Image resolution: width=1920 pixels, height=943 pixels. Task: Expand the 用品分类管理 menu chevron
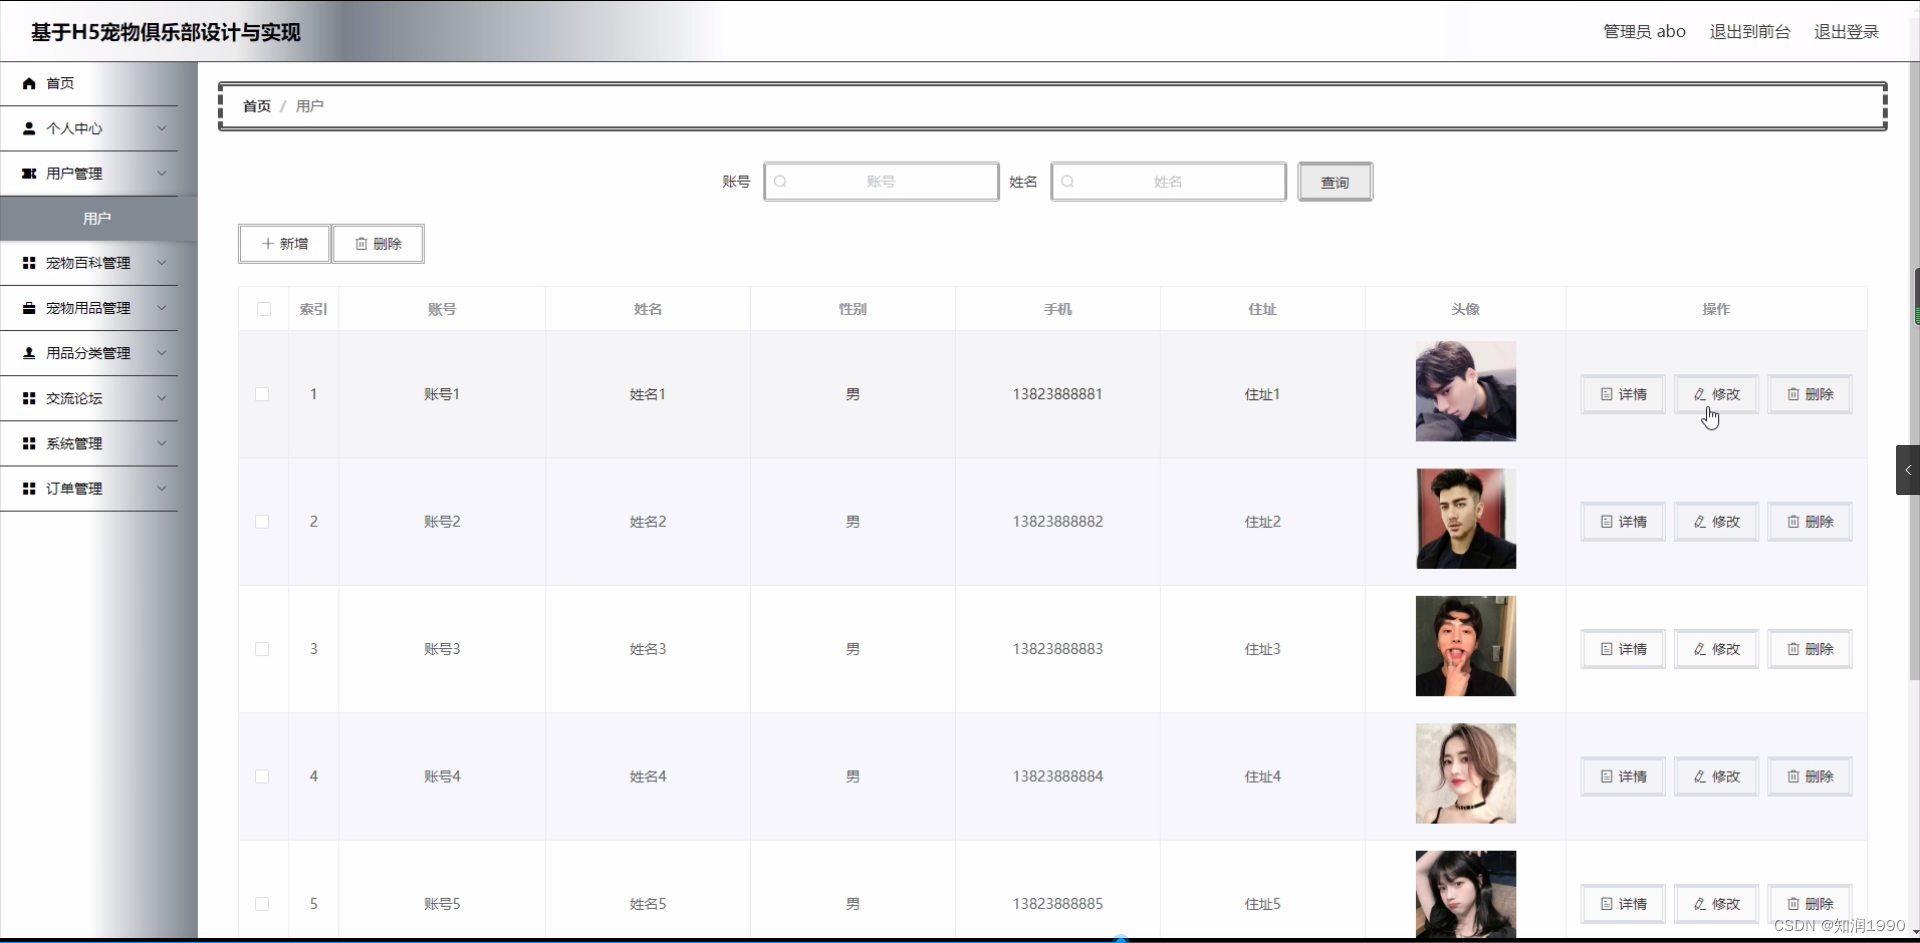click(x=162, y=353)
